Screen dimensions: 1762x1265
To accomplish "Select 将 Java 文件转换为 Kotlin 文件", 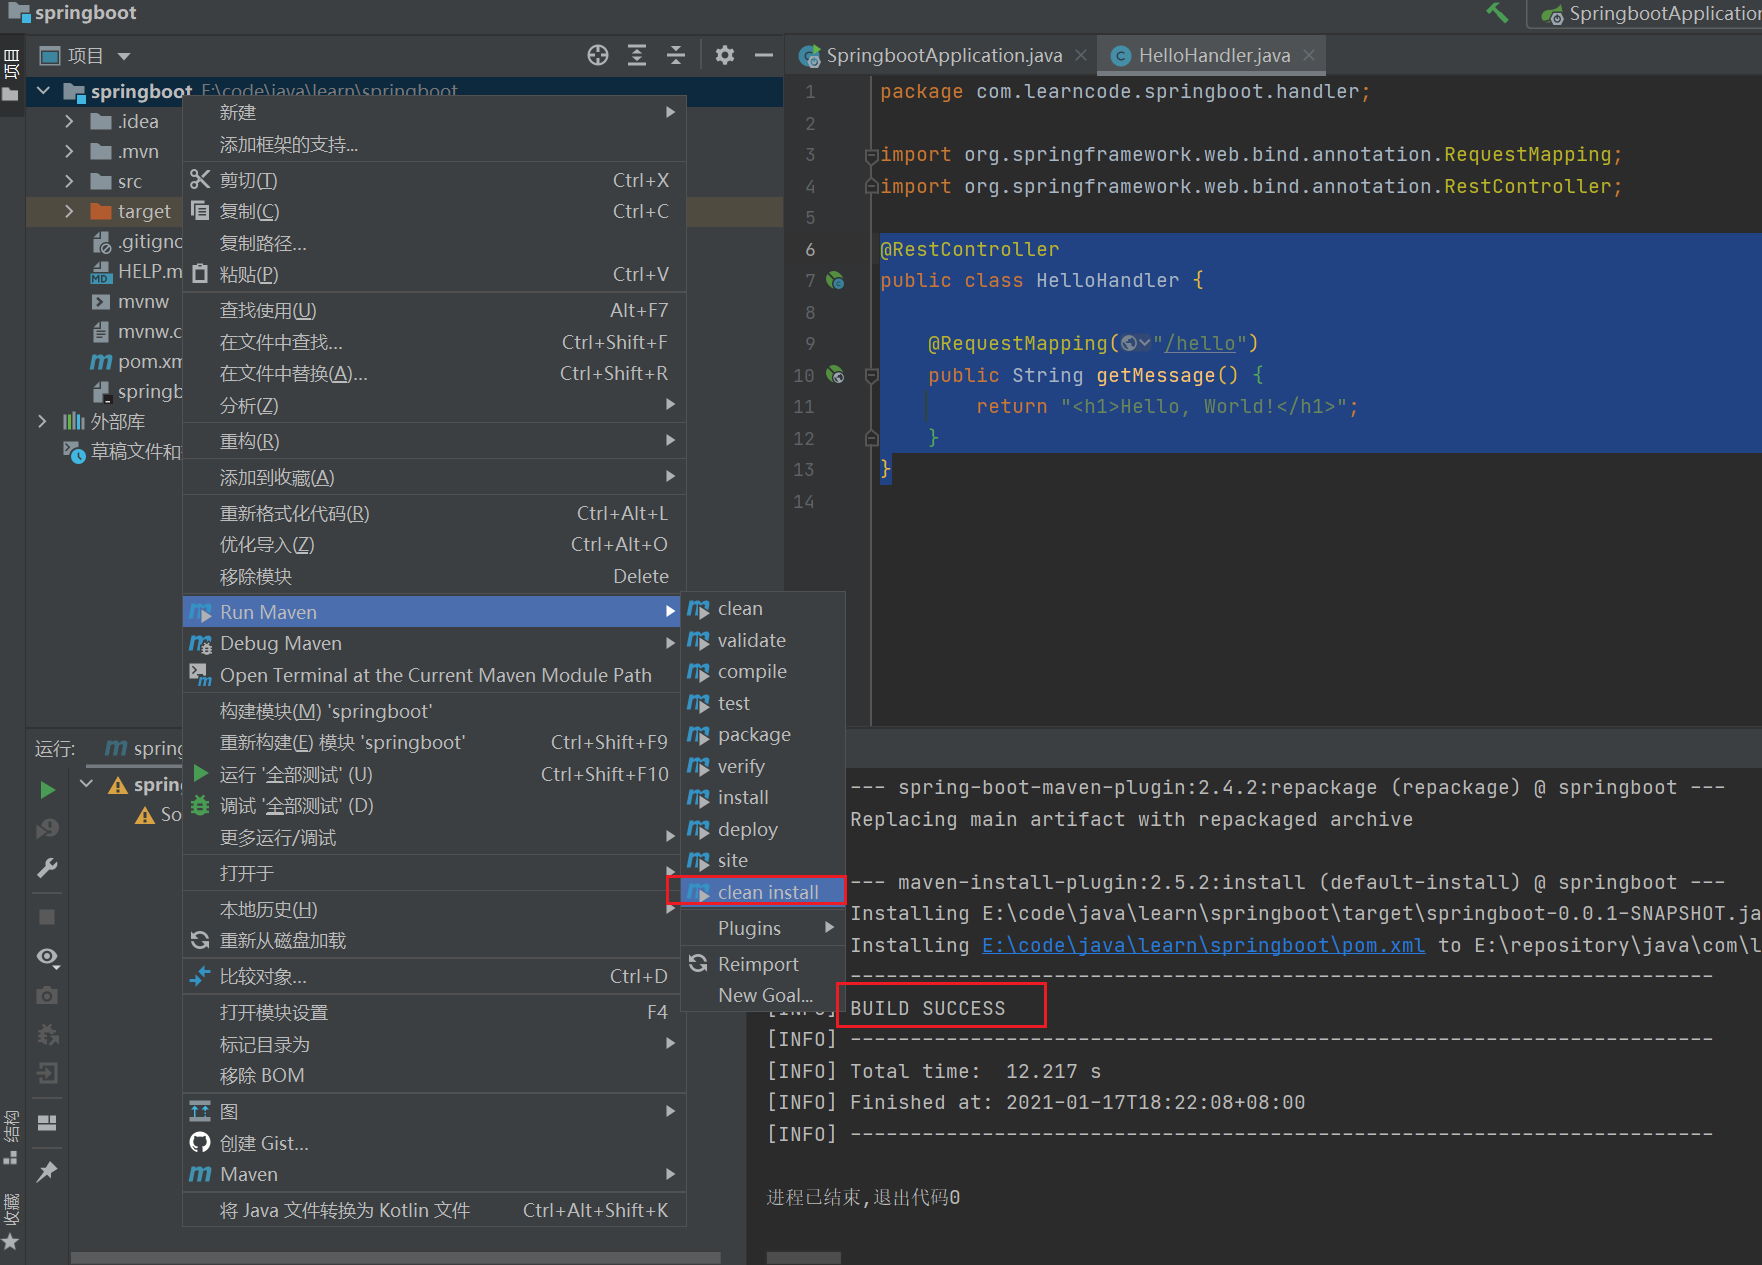I will pyautogui.click(x=434, y=1210).
